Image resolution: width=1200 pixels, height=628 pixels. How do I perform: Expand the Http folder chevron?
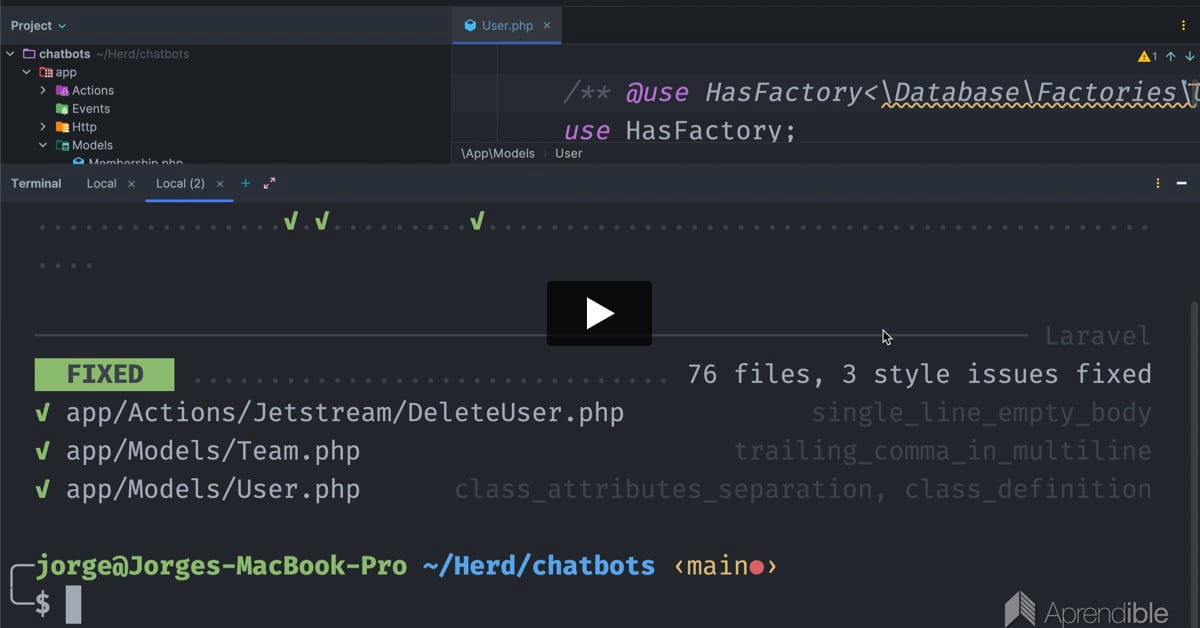pyautogui.click(x=43, y=127)
